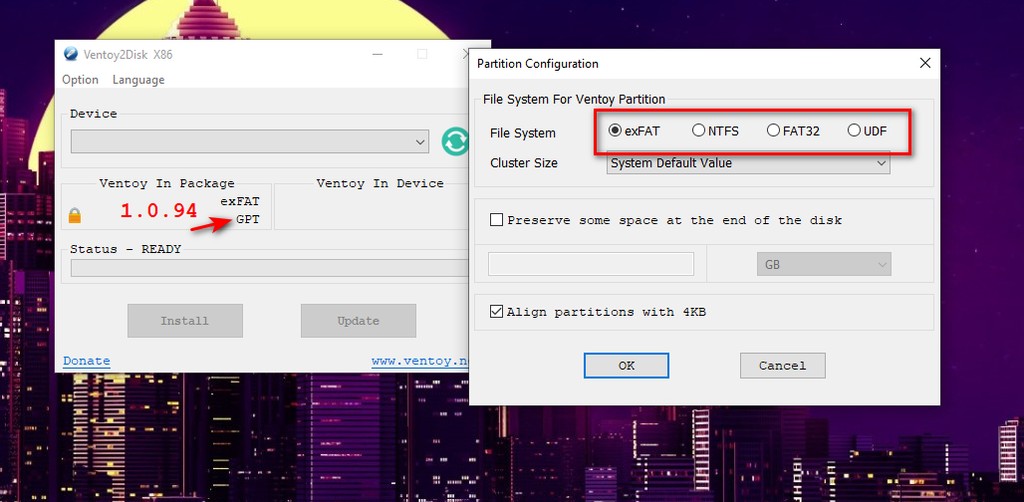
Task: Select the exFAT file system option
Action: tap(634, 131)
